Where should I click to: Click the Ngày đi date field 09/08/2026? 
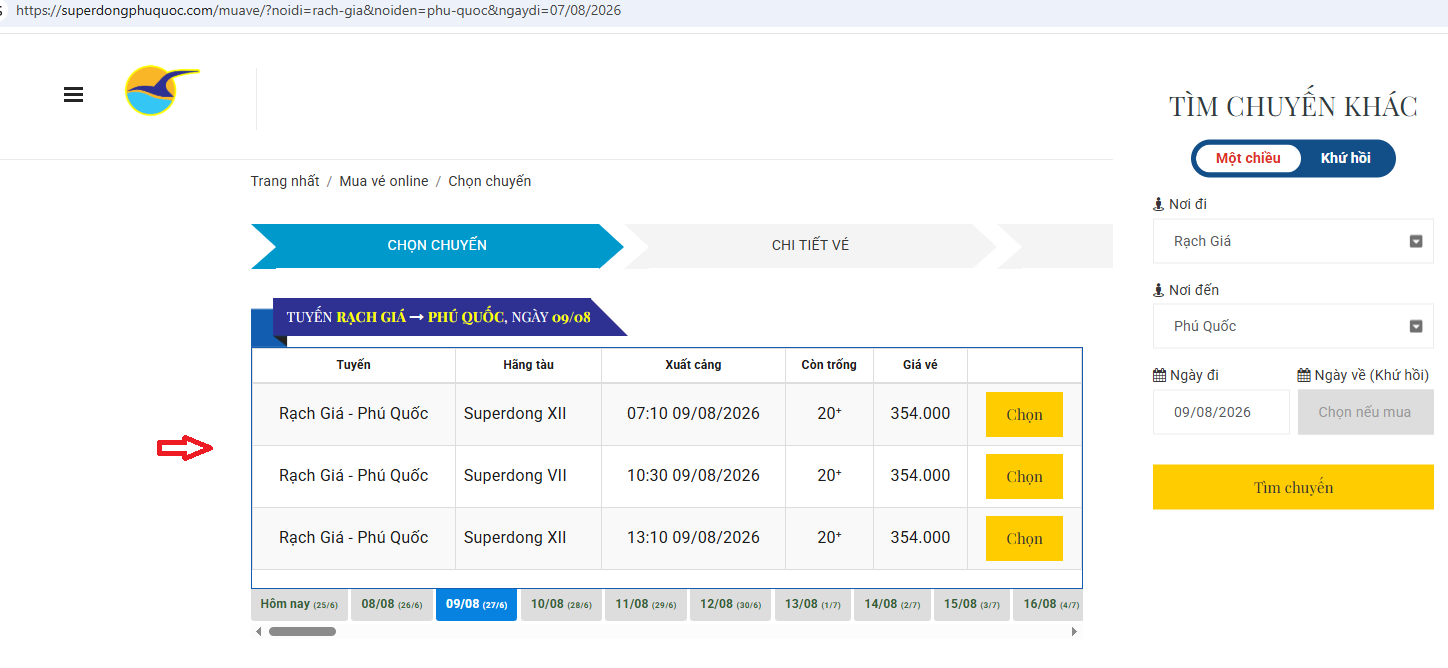coord(1221,412)
